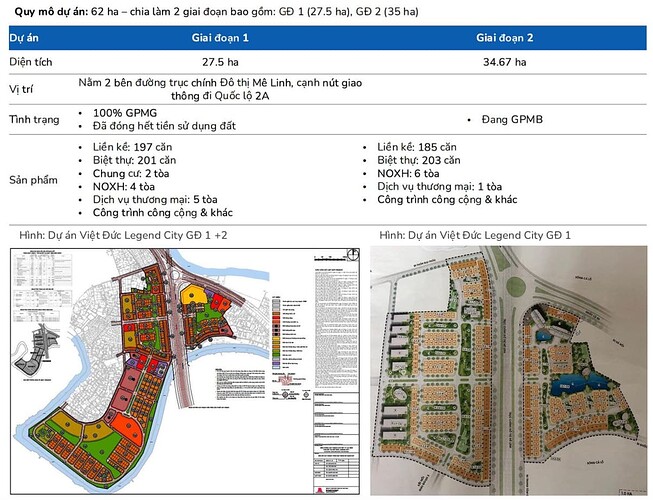Click the small locator map inset in the zoning plan
Screen dimensions: 653x500
pos(37,351)
